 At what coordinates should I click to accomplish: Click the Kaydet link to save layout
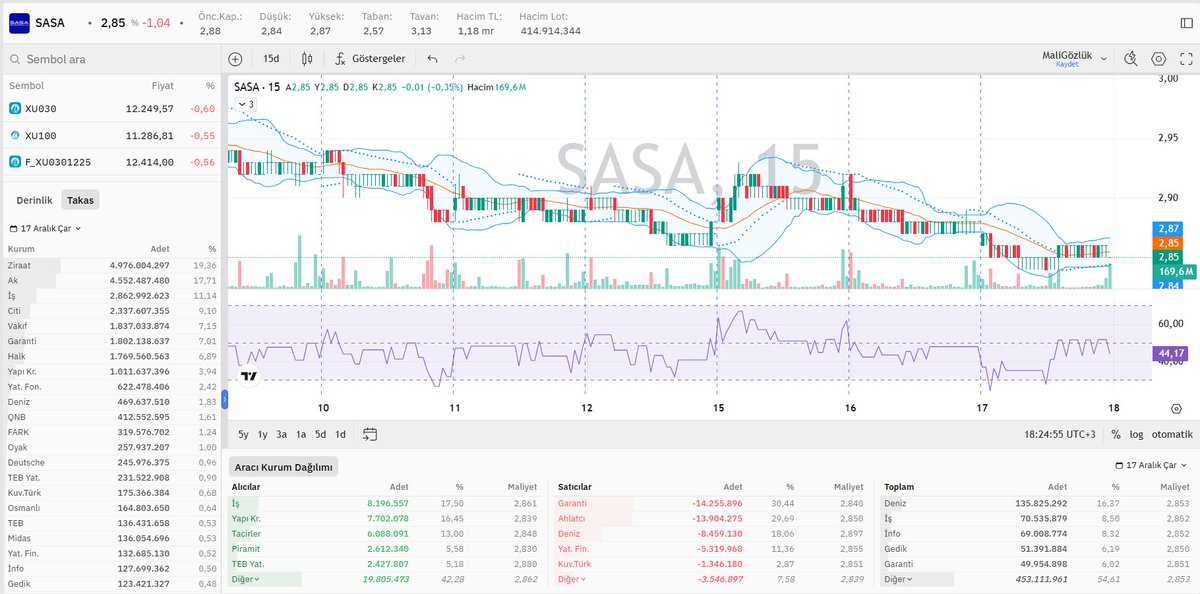(1068, 66)
